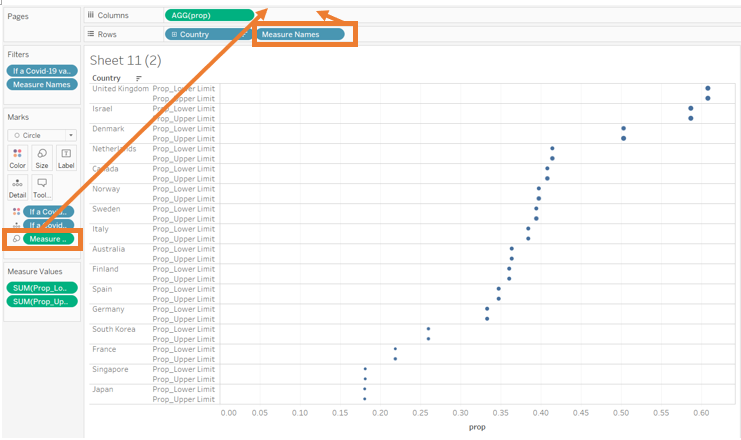The image size is (741, 440).
Task: Click the Sweden row label
Action: tap(106, 209)
